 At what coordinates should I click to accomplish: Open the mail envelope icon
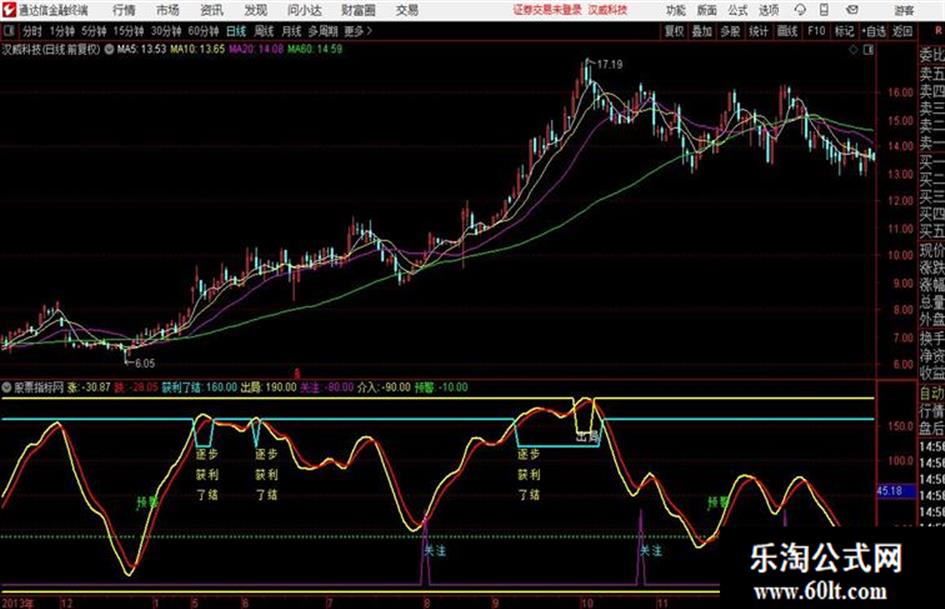pyautogui.click(x=852, y=10)
